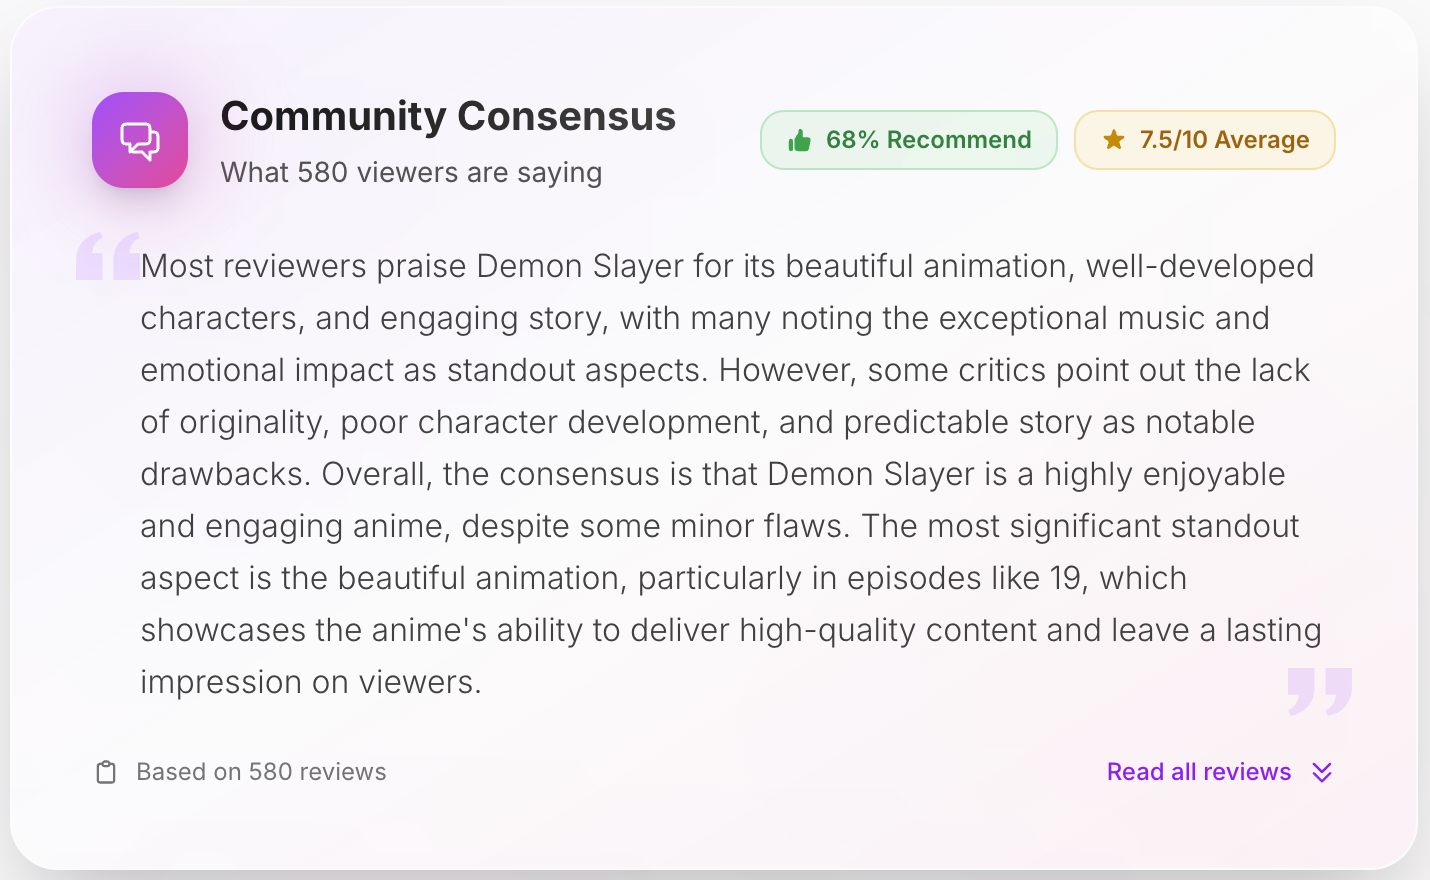The image size is (1430, 880).
Task: Click the Community Consensus heading
Action: pyautogui.click(x=448, y=116)
